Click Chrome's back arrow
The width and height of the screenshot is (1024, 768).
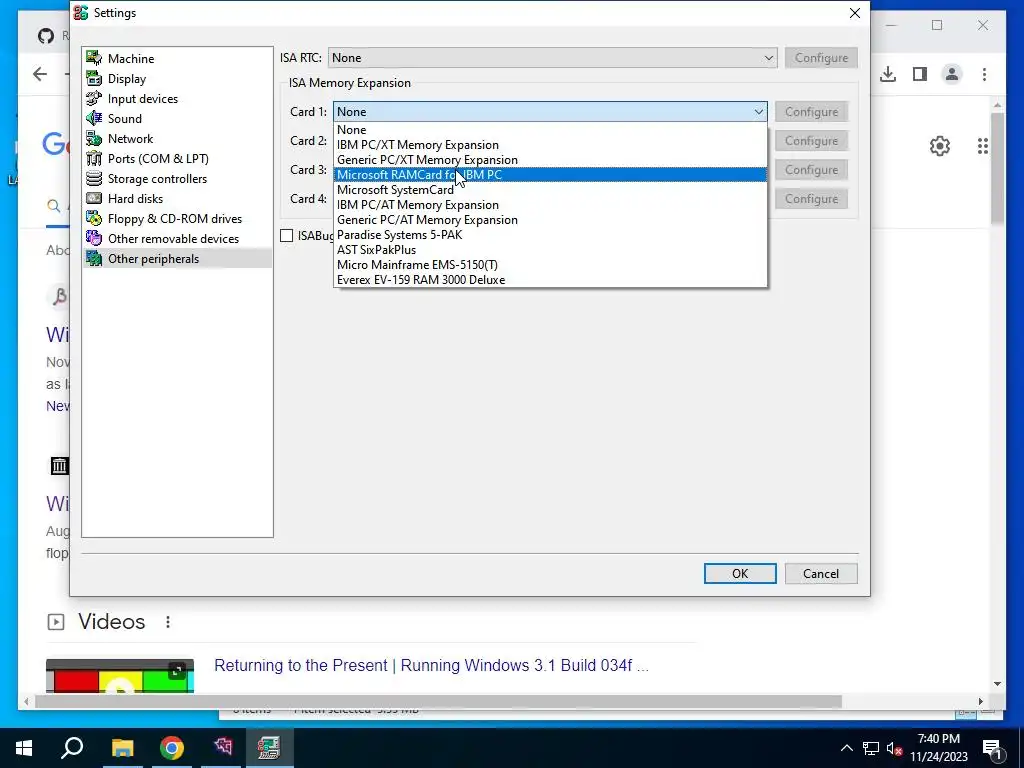click(x=40, y=74)
